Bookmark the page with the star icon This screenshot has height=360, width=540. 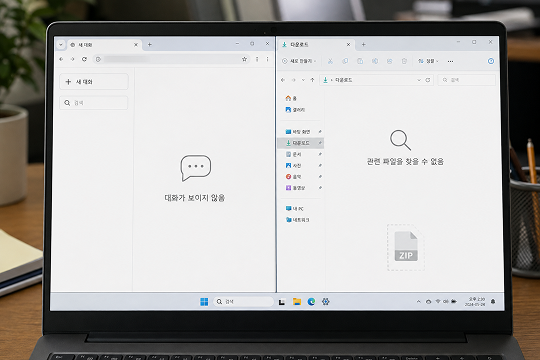tap(244, 59)
